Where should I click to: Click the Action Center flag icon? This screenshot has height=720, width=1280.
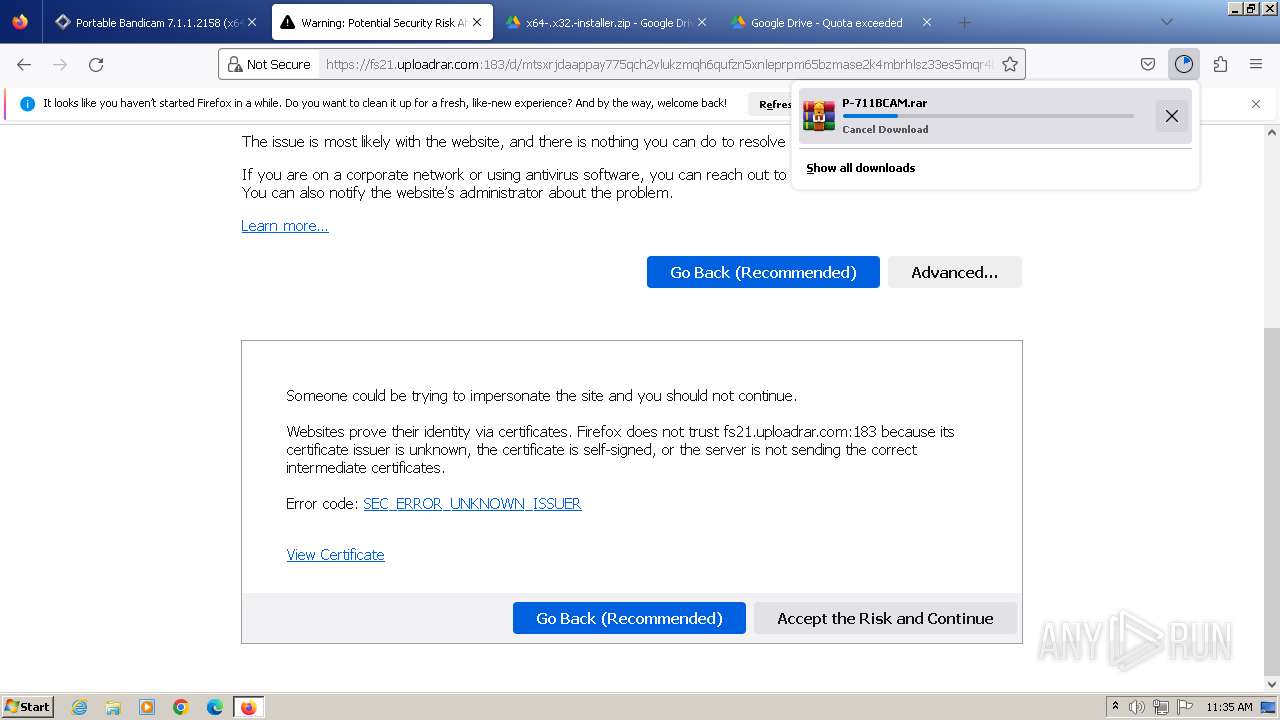[1185, 706]
